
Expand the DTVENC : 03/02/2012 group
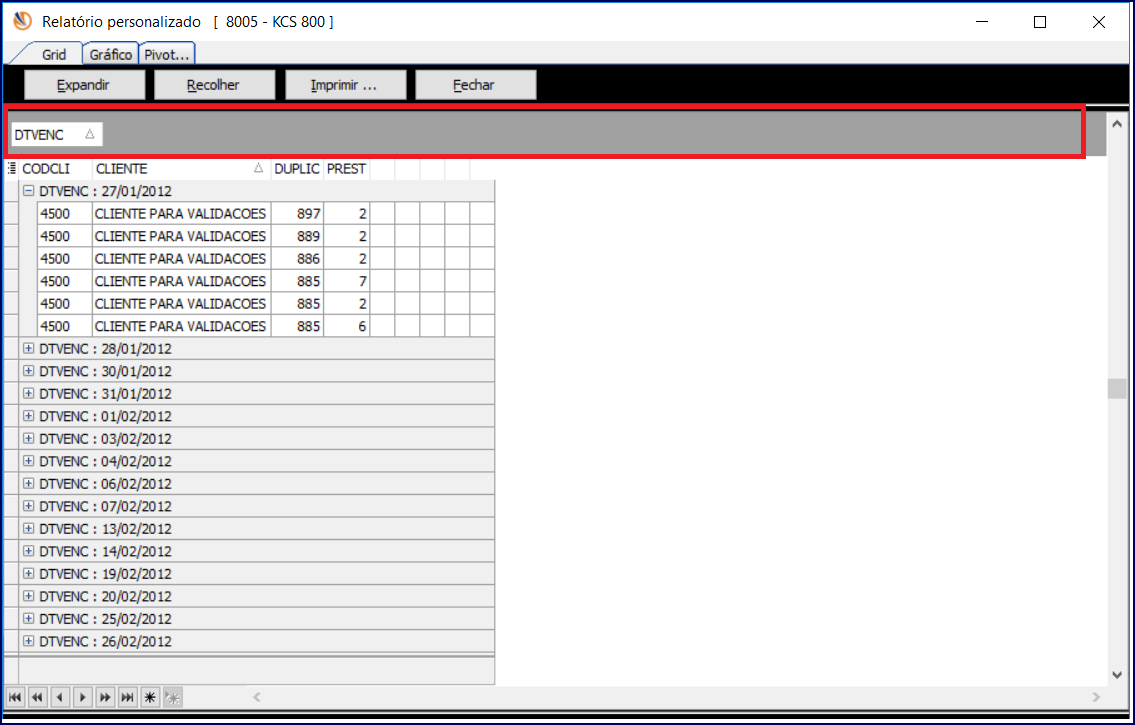pyautogui.click(x=28, y=438)
